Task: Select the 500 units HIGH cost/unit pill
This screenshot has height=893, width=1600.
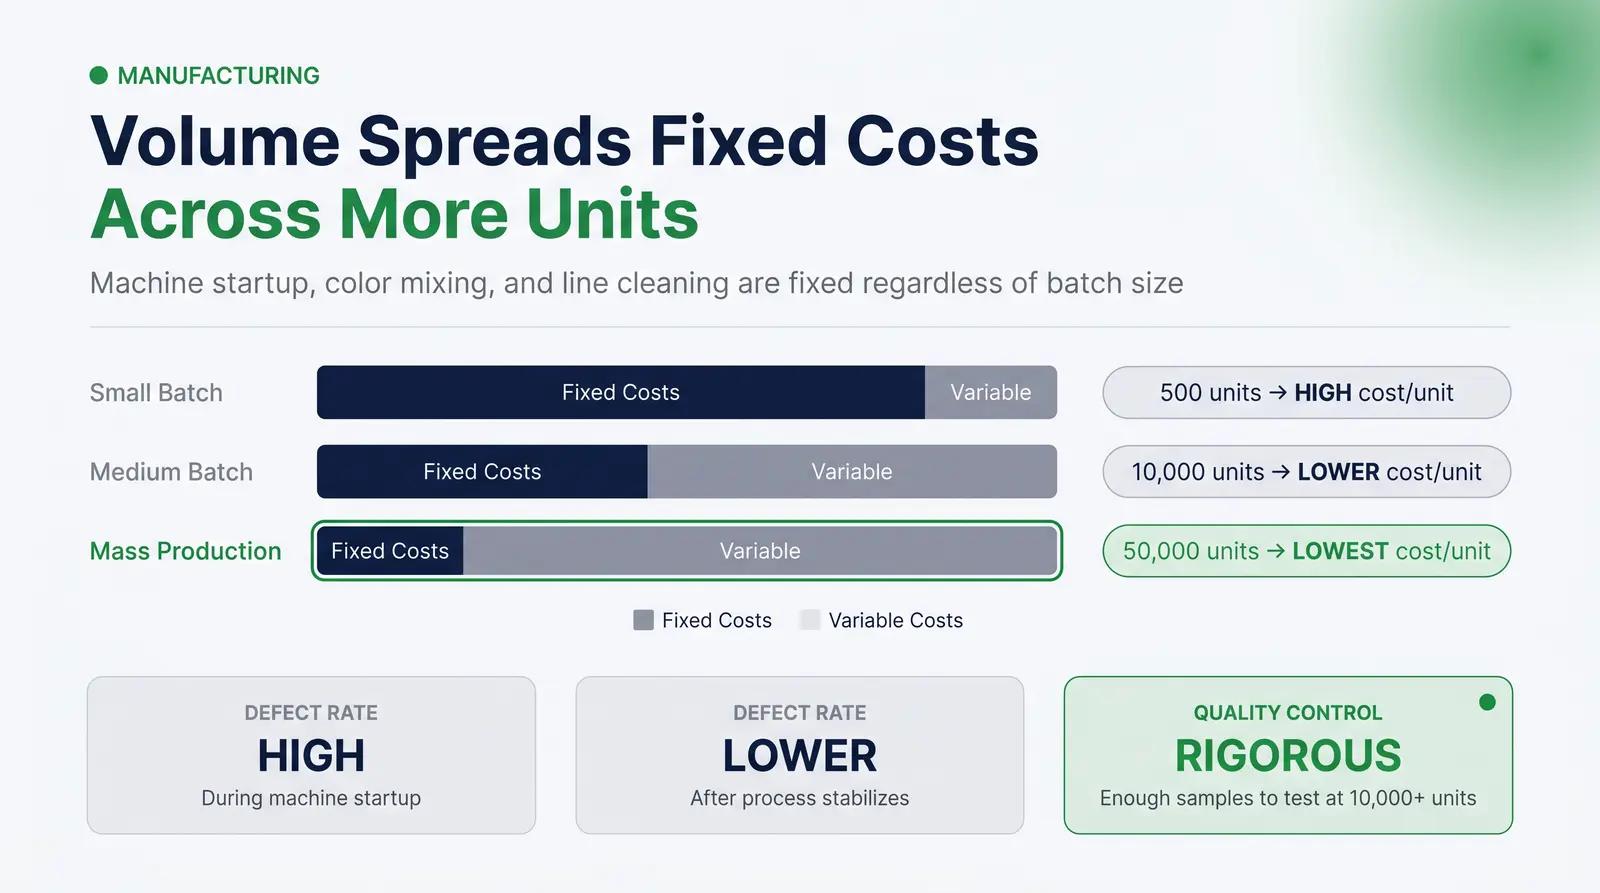Action: 1306,392
